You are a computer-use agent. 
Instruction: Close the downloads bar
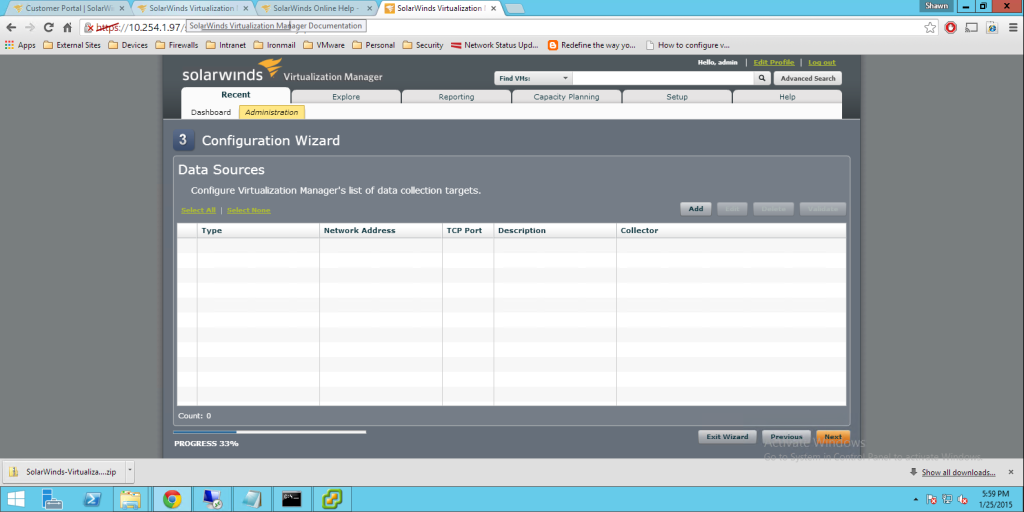pos(1012,472)
